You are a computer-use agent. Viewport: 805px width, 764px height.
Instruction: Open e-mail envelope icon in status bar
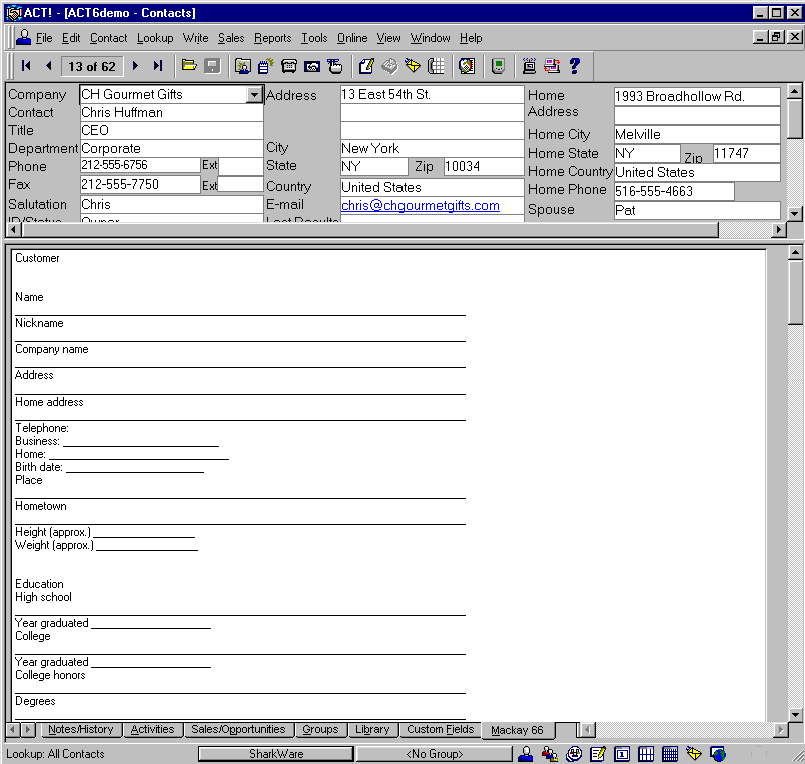tap(694, 754)
